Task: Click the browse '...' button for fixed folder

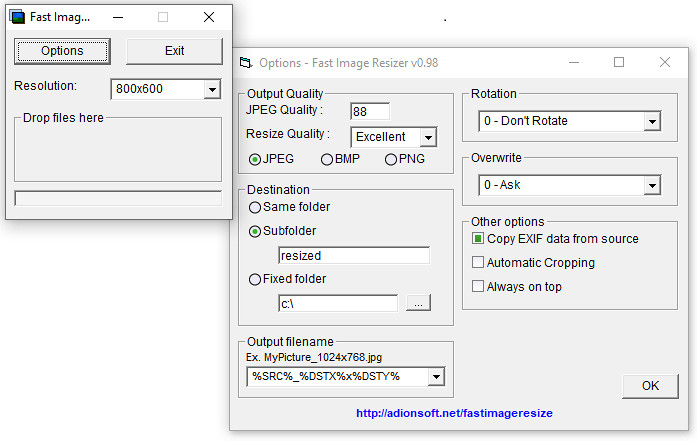Action: click(418, 303)
